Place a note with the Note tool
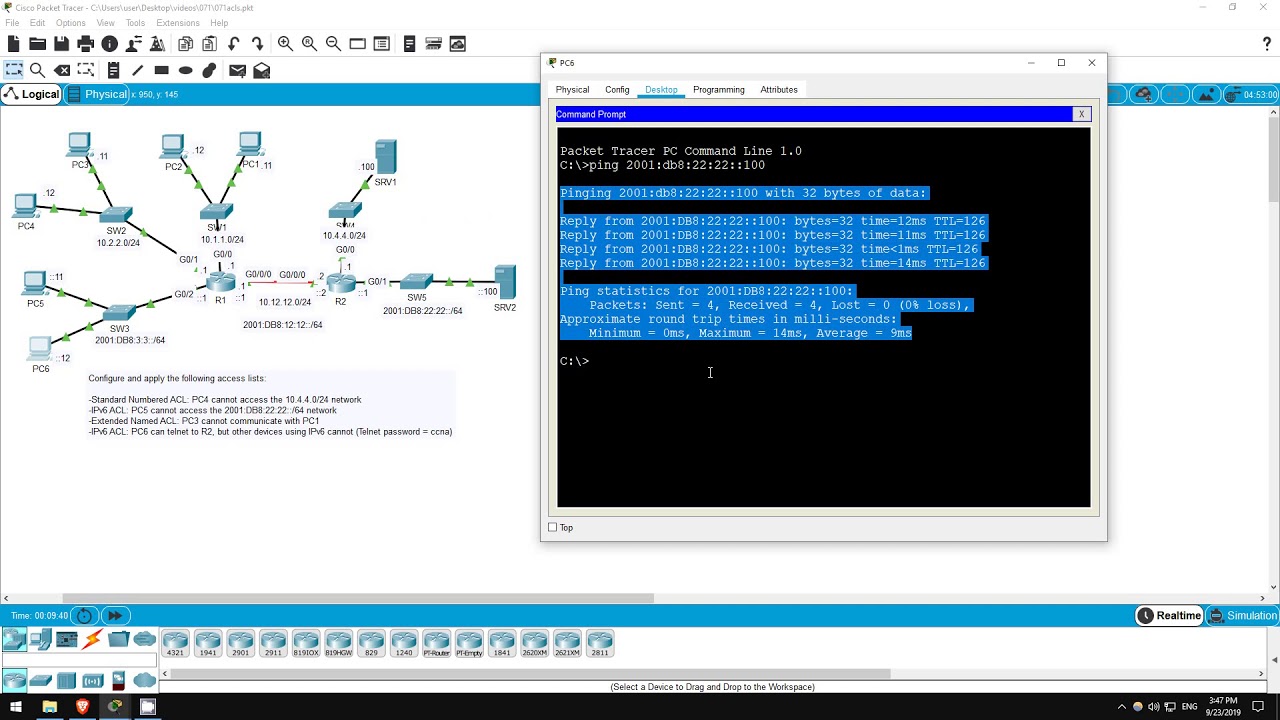 pyautogui.click(x=113, y=70)
